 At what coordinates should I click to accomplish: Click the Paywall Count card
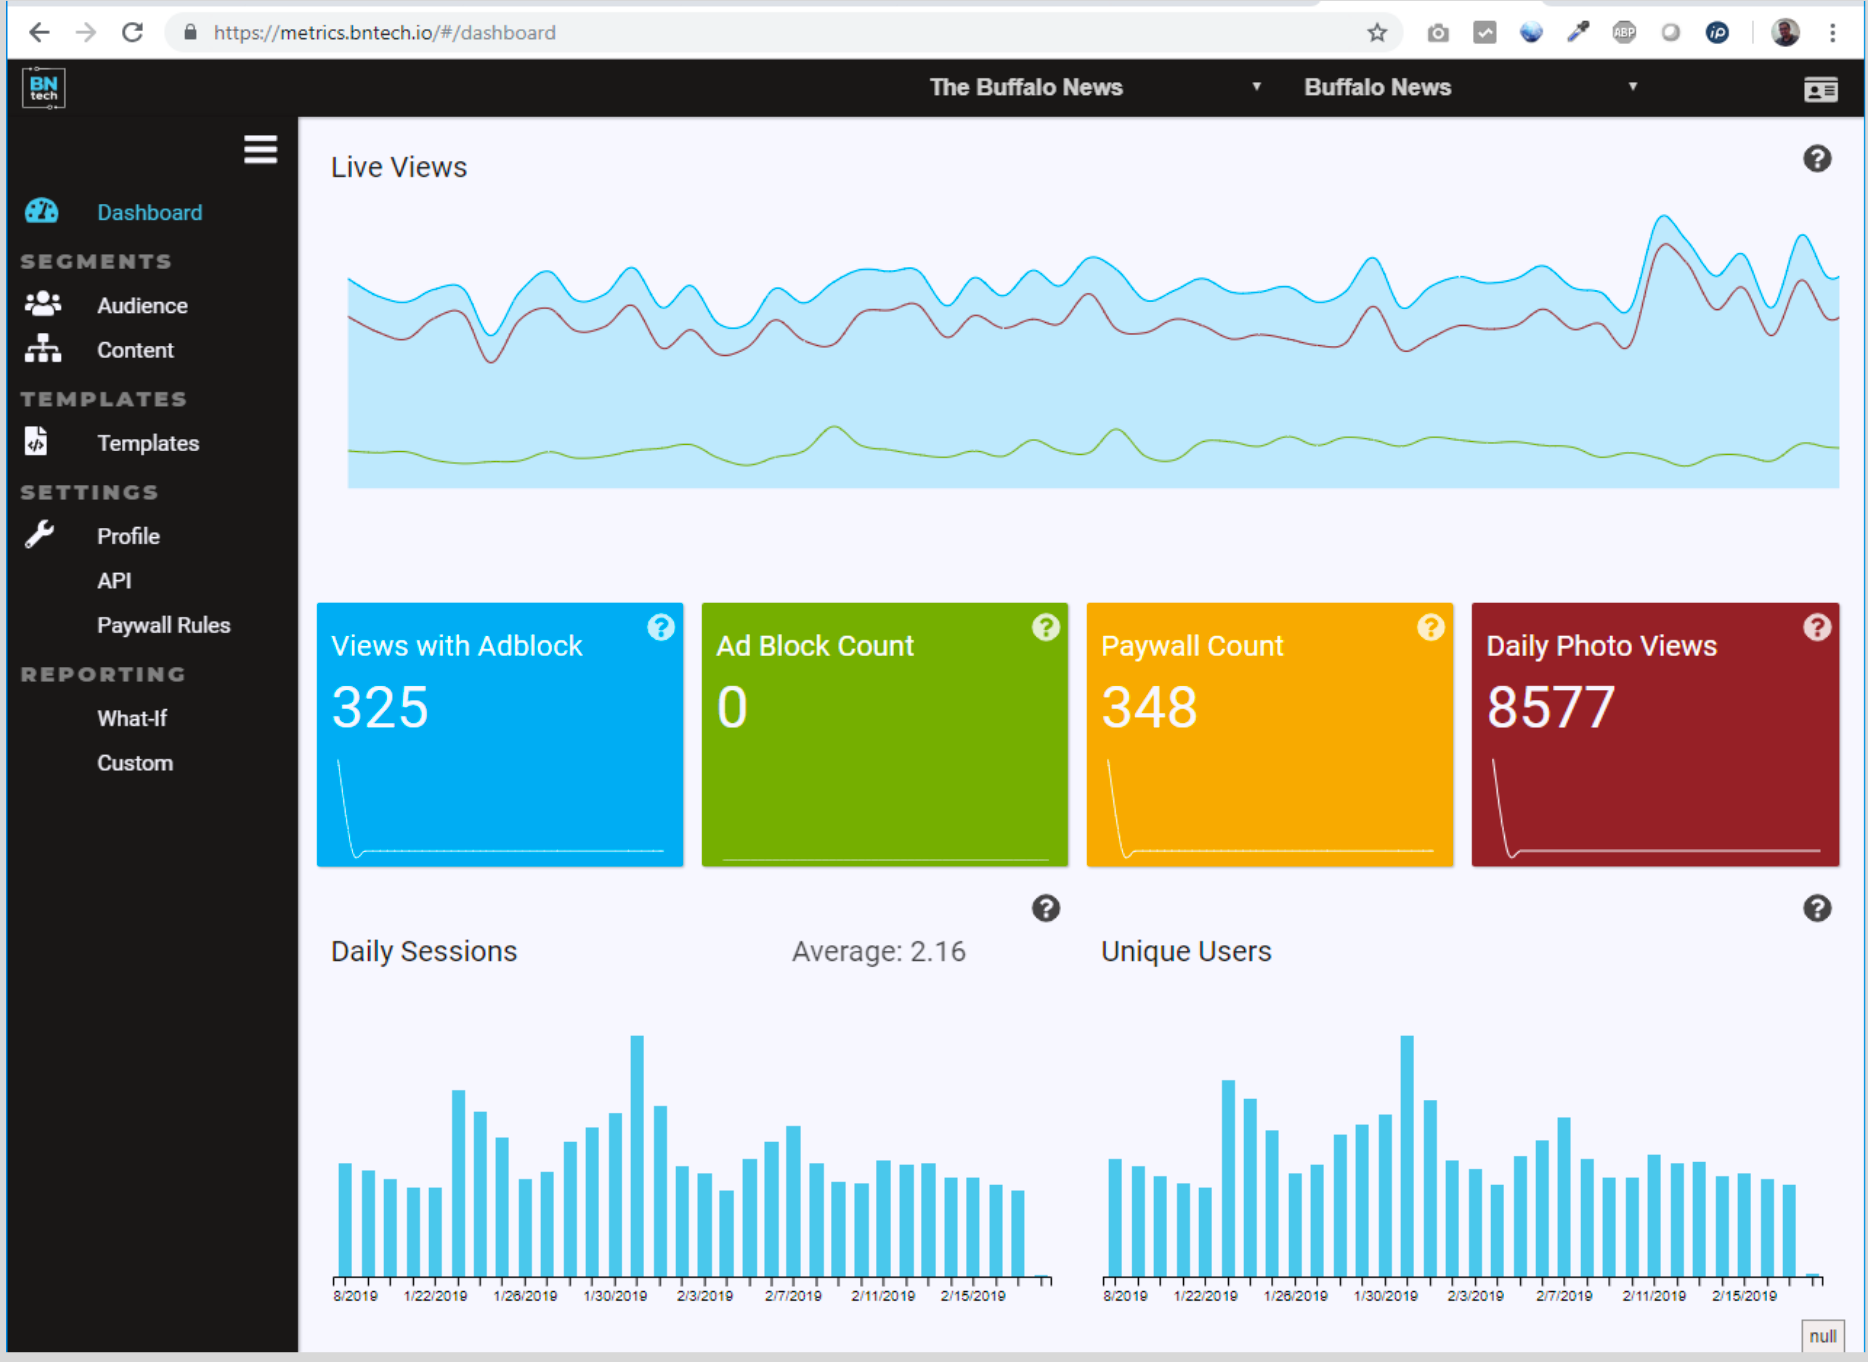(x=1270, y=734)
